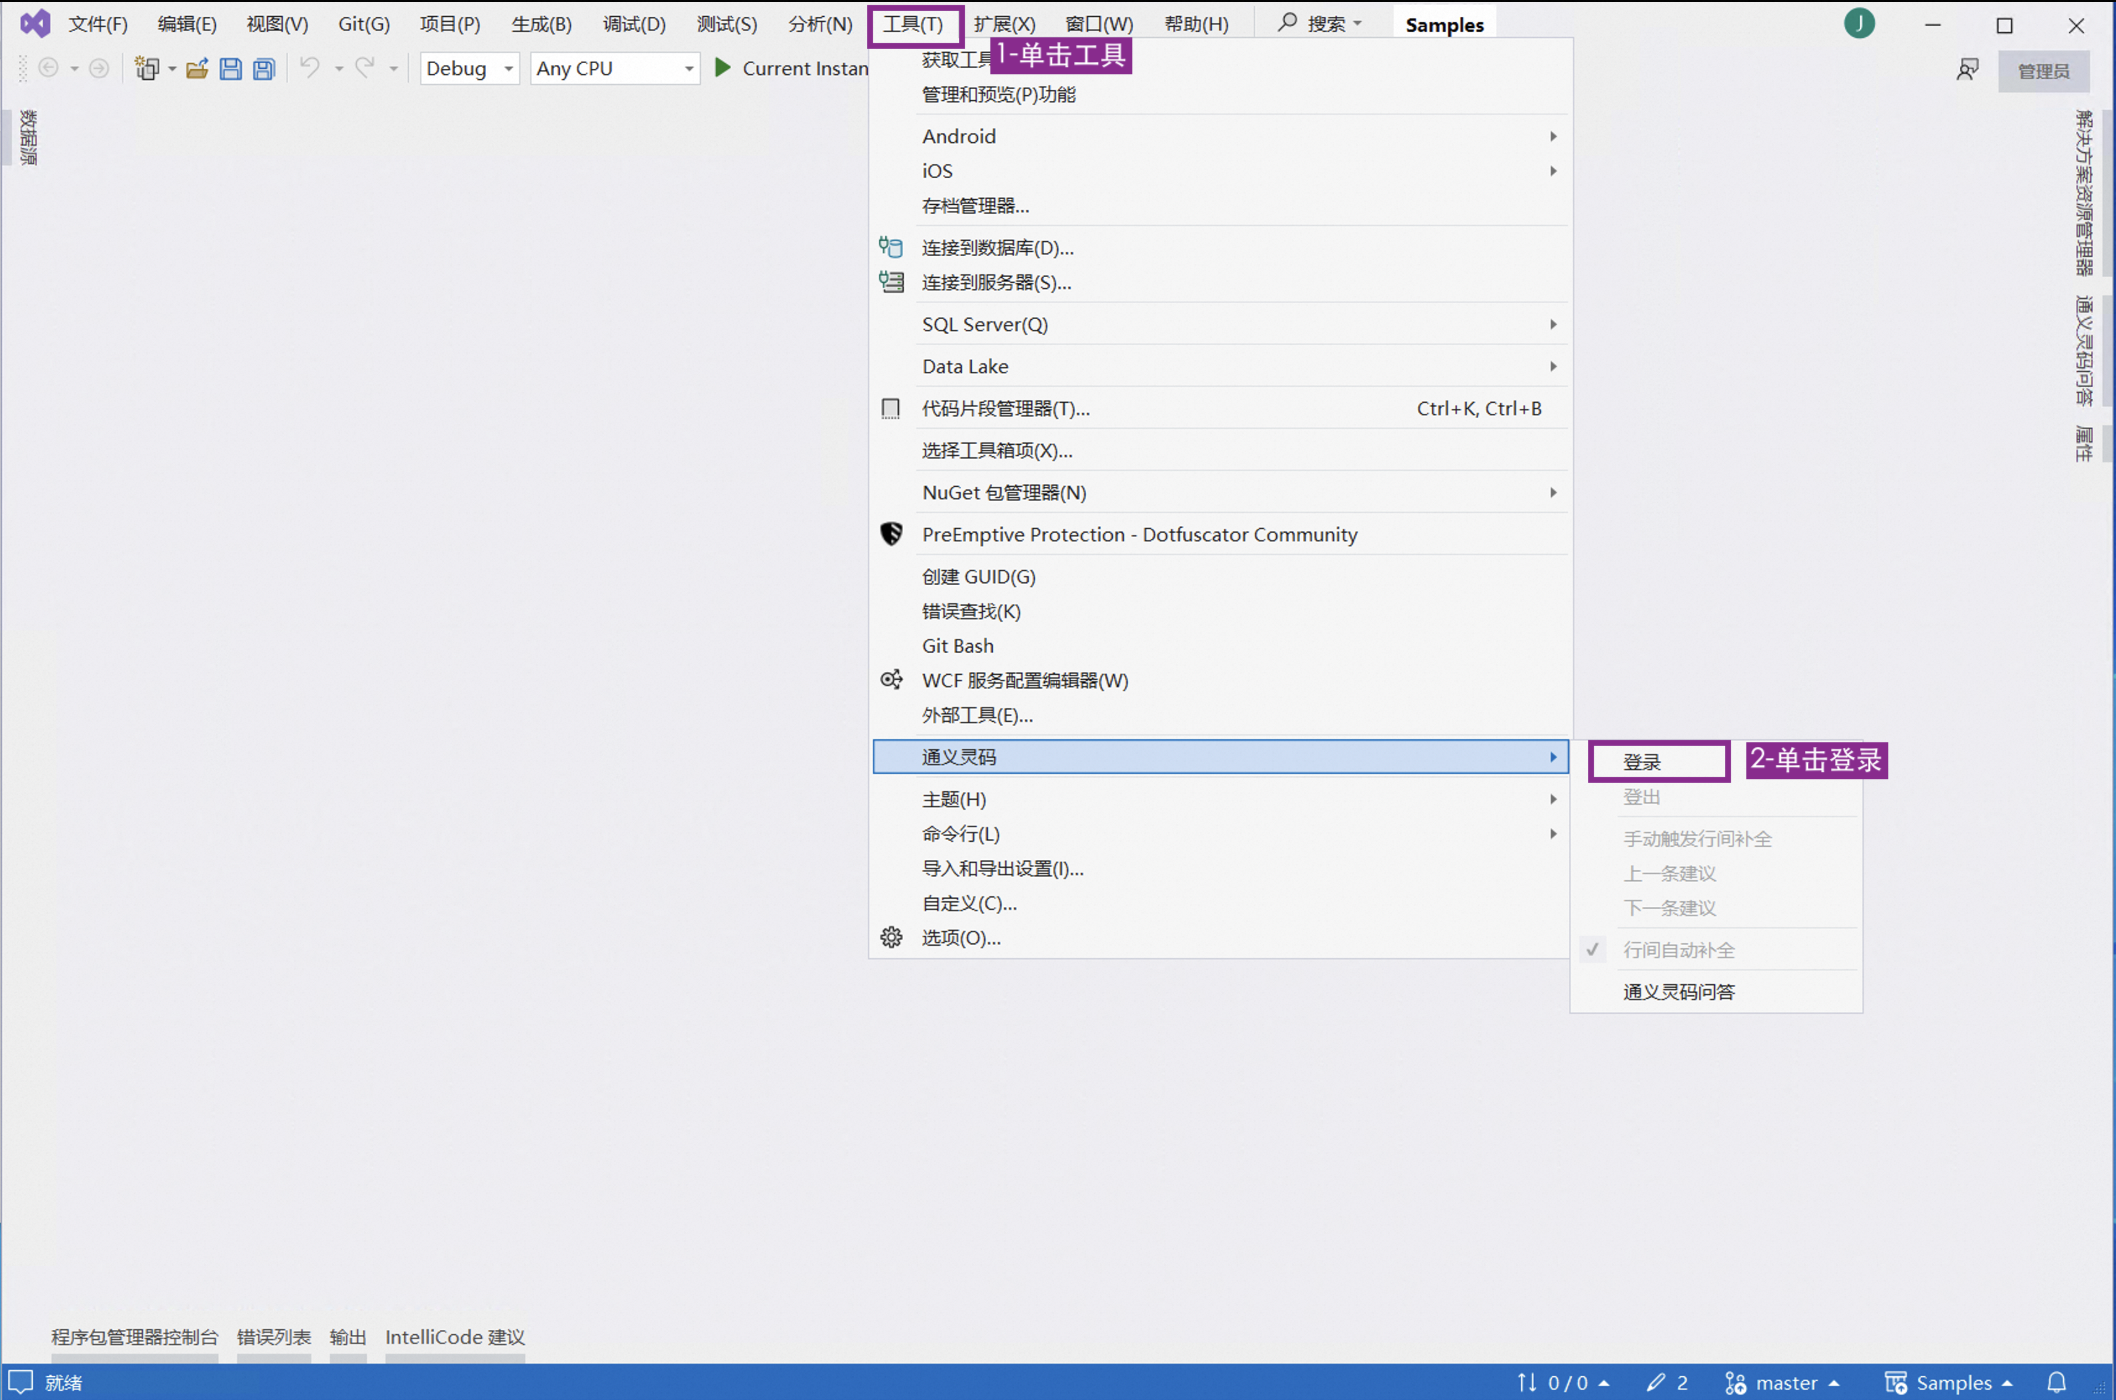Open the Any CPU platform dropdown
Viewport: 2116px width, 1400px height.
click(614, 68)
